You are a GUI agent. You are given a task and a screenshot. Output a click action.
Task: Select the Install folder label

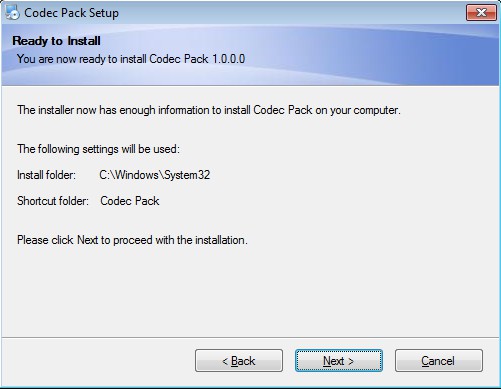point(46,175)
